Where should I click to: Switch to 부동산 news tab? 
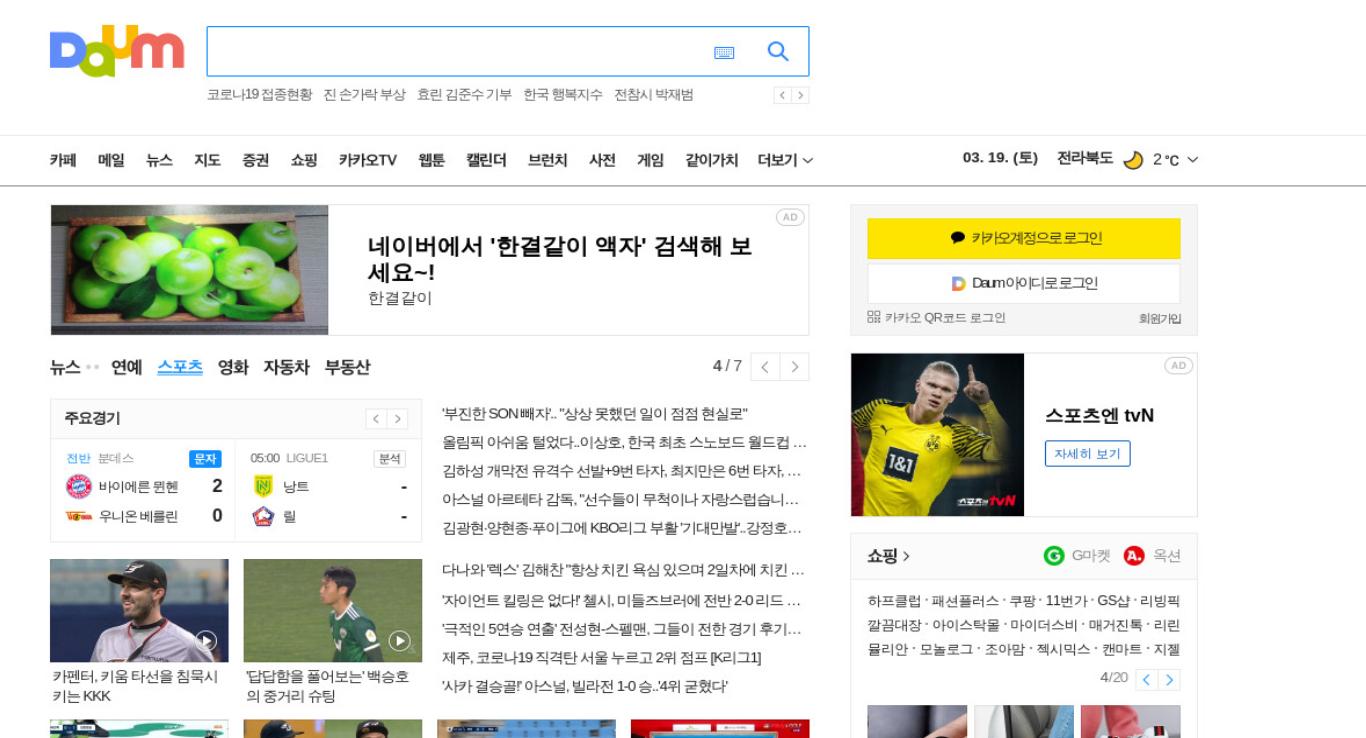(347, 367)
